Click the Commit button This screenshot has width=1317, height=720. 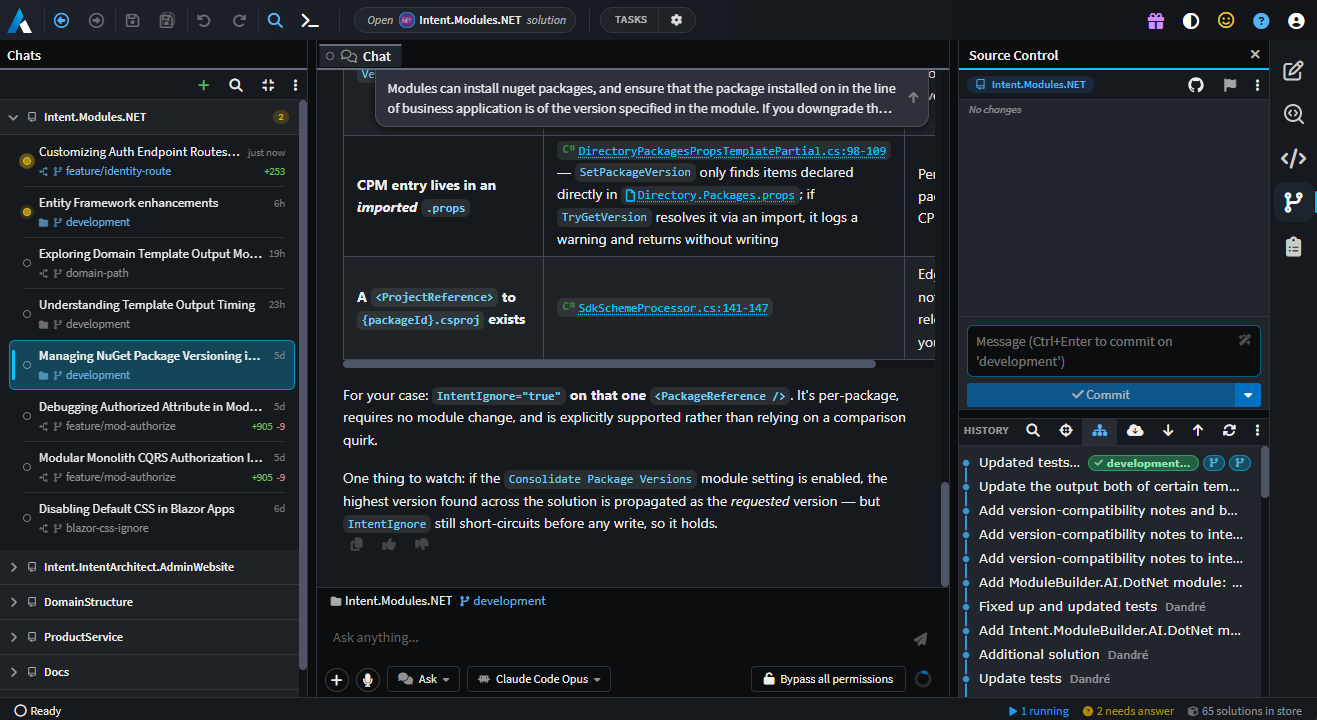pos(1101,395)
